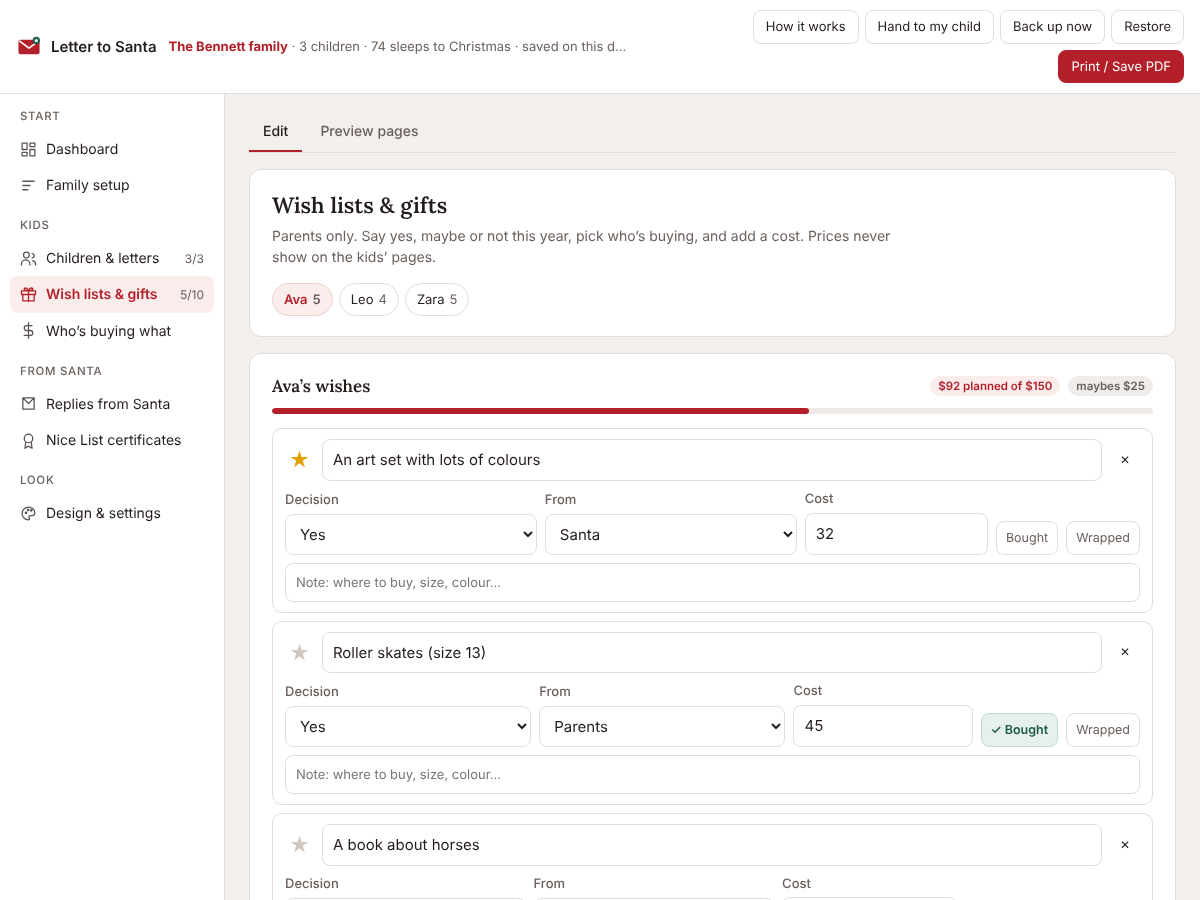Unstar the art set wish
Image resolution: width=1200 pixels, height=900 pixels.
[299, 460]
